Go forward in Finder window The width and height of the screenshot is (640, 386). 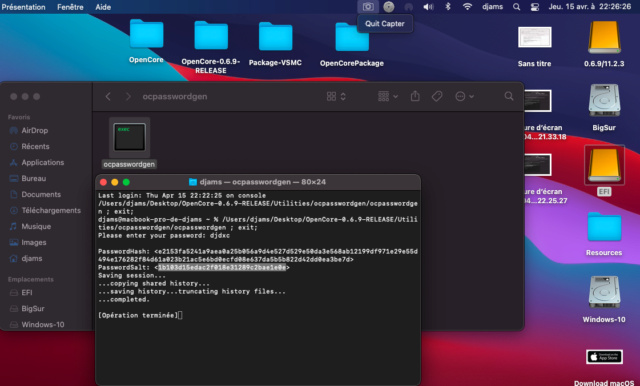pyautogui.click(x=128, y=97)
